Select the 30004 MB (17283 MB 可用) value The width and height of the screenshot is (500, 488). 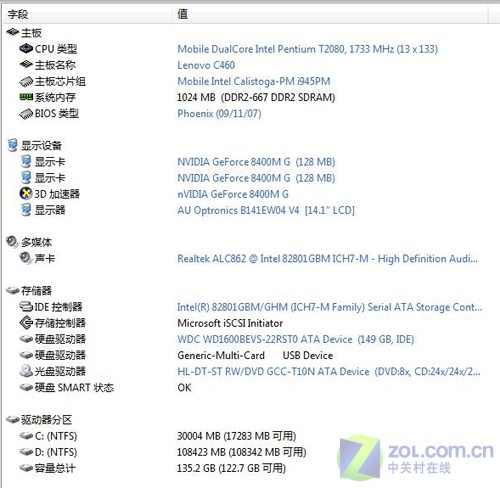(236, 436)
